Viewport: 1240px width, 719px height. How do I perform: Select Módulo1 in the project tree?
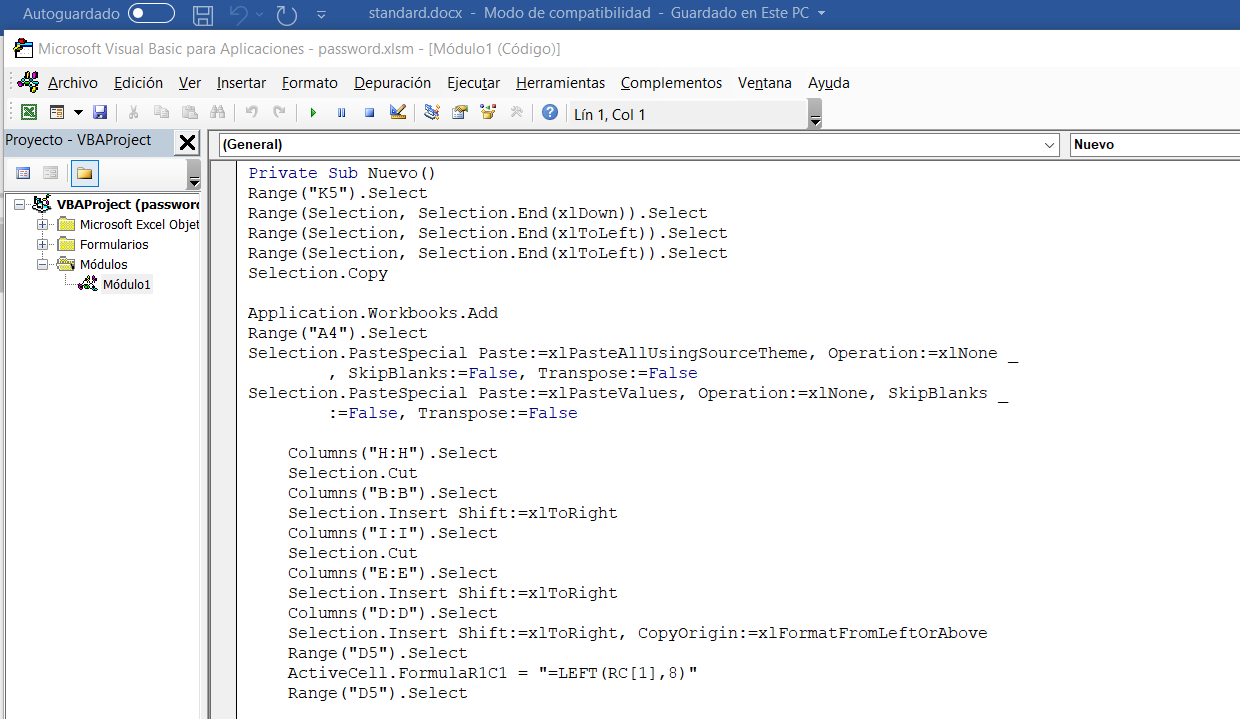[126, 285]
